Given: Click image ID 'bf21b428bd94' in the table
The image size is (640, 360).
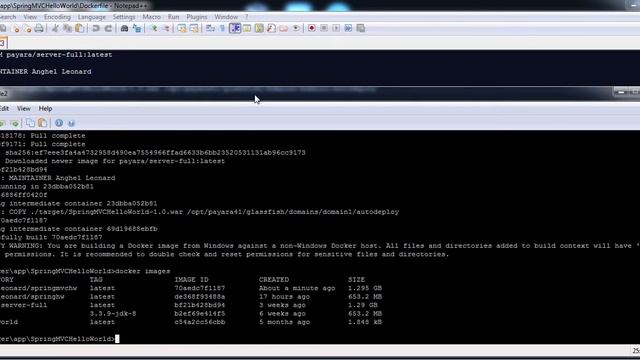Looking at the screenshot, I should pos(200,305).
